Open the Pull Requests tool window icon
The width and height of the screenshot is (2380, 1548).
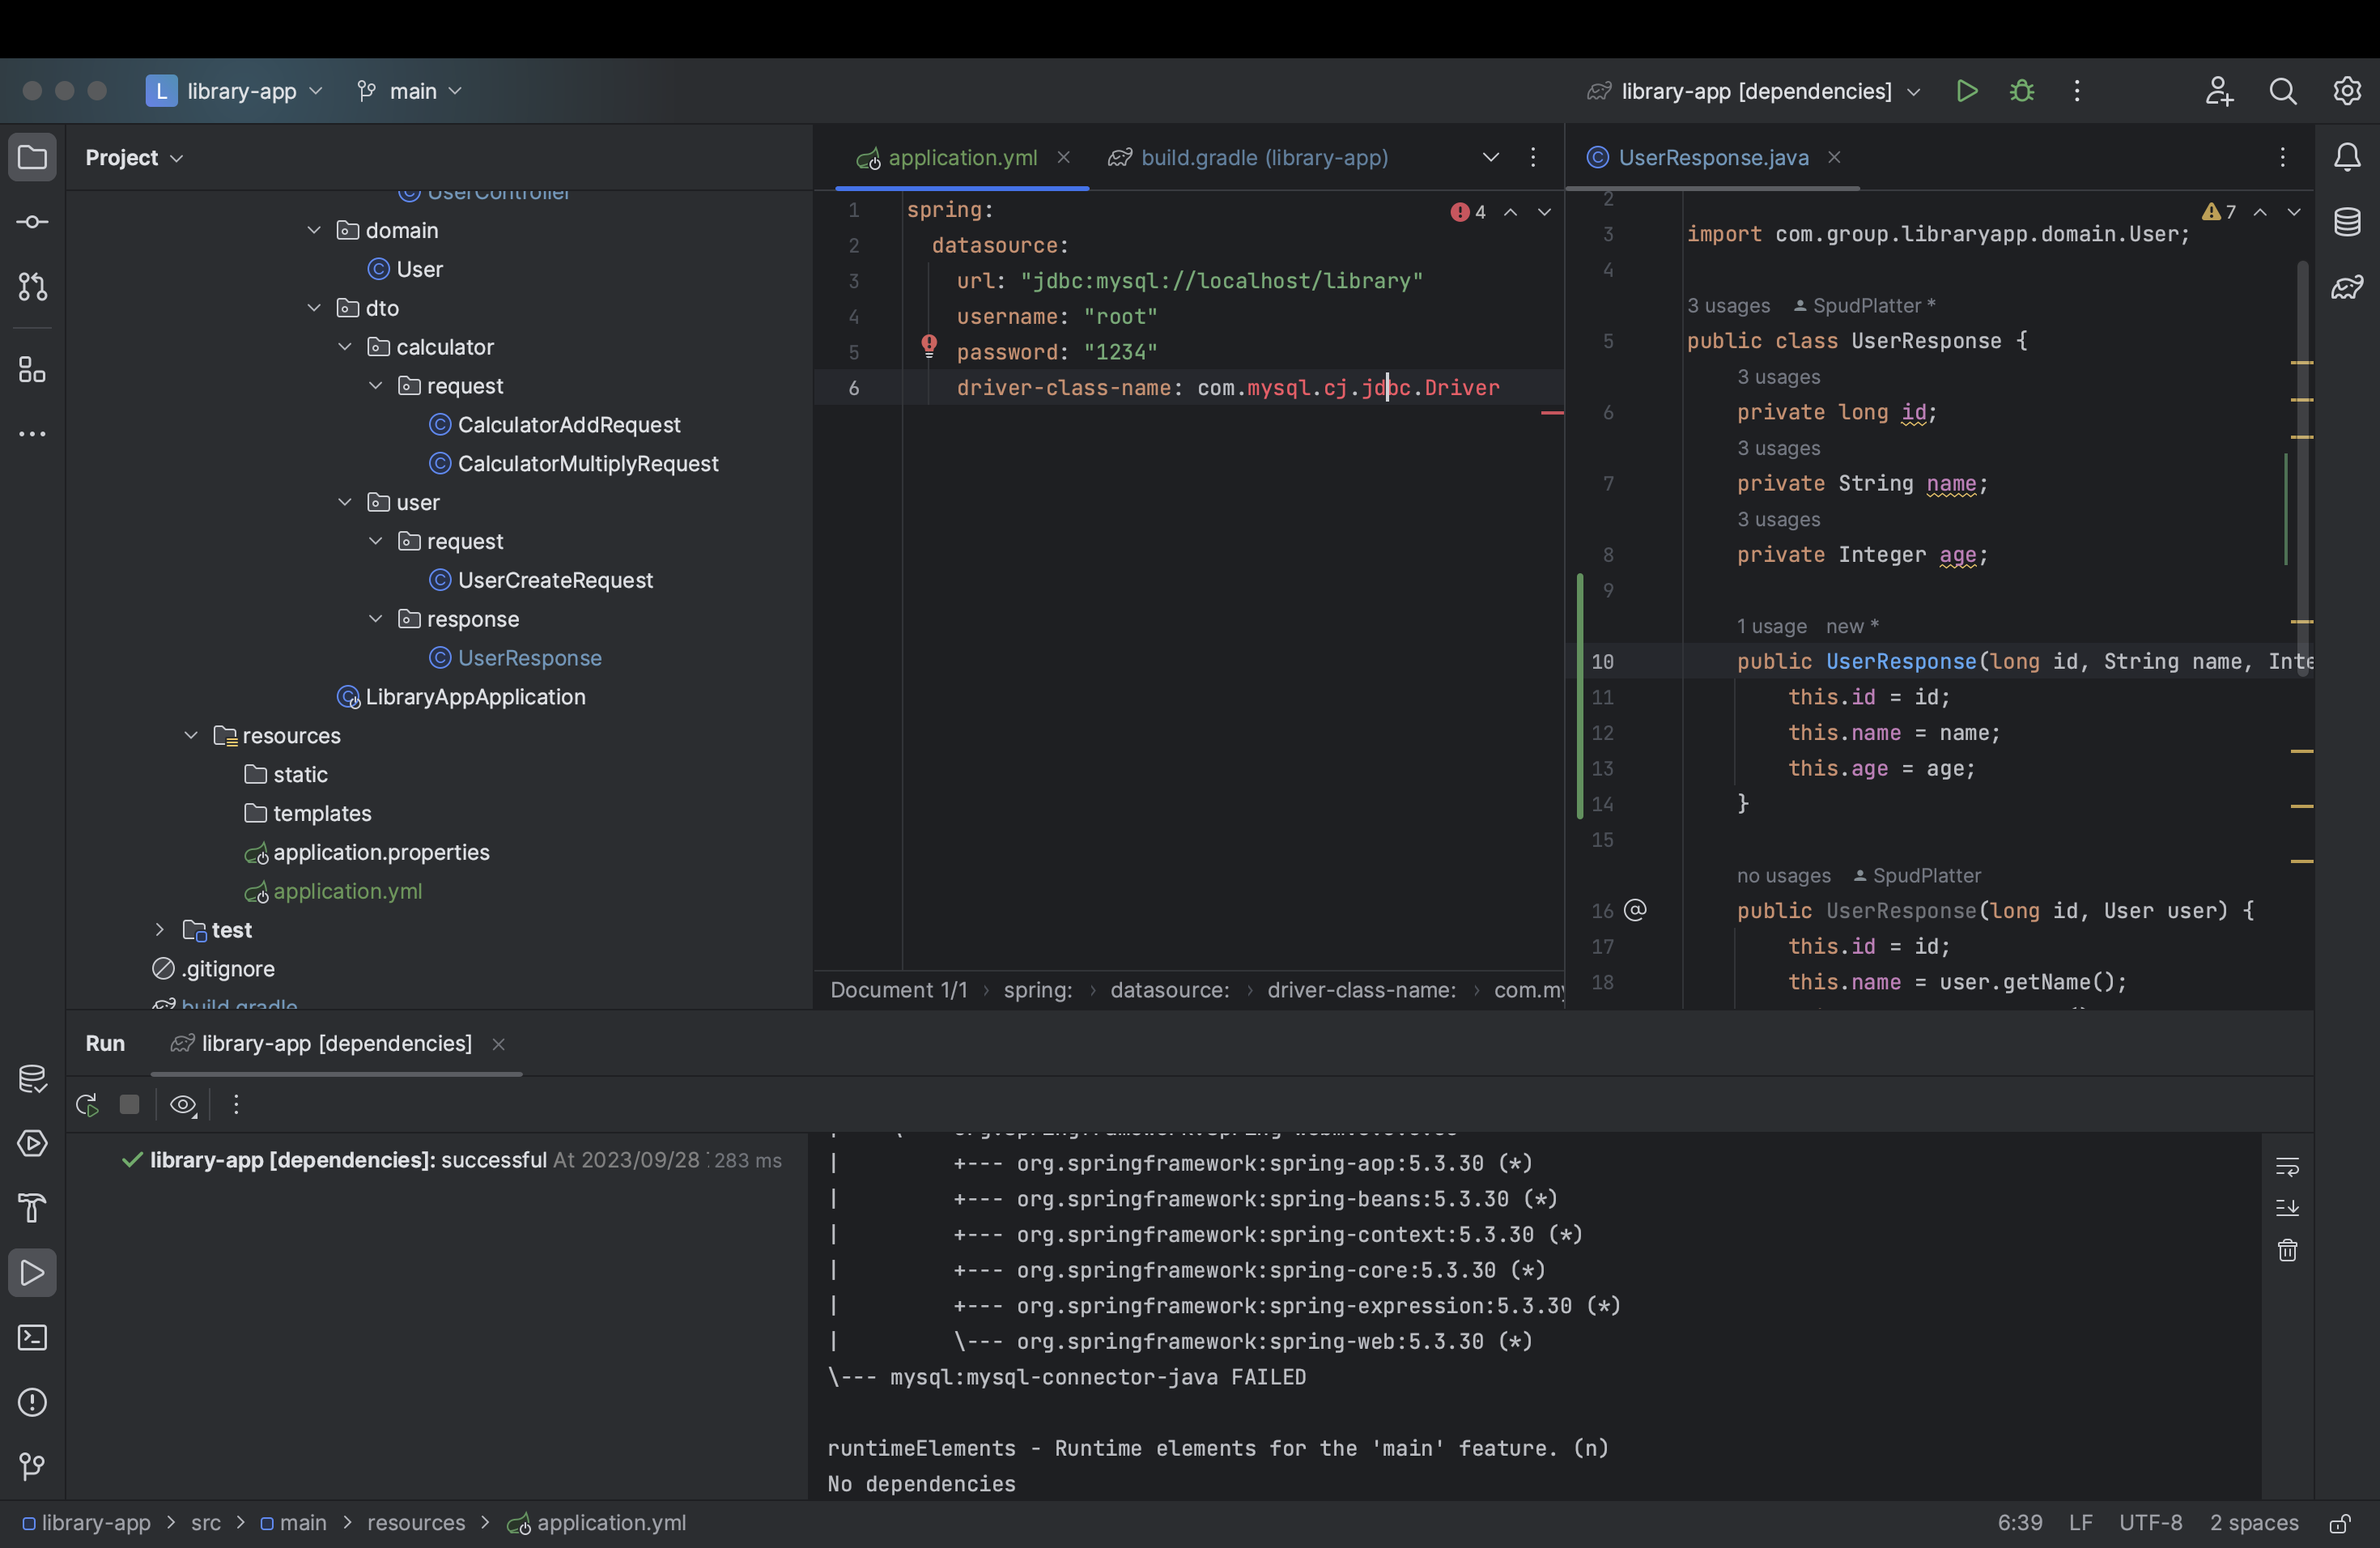pyautogui.click(x=32, y=287)
